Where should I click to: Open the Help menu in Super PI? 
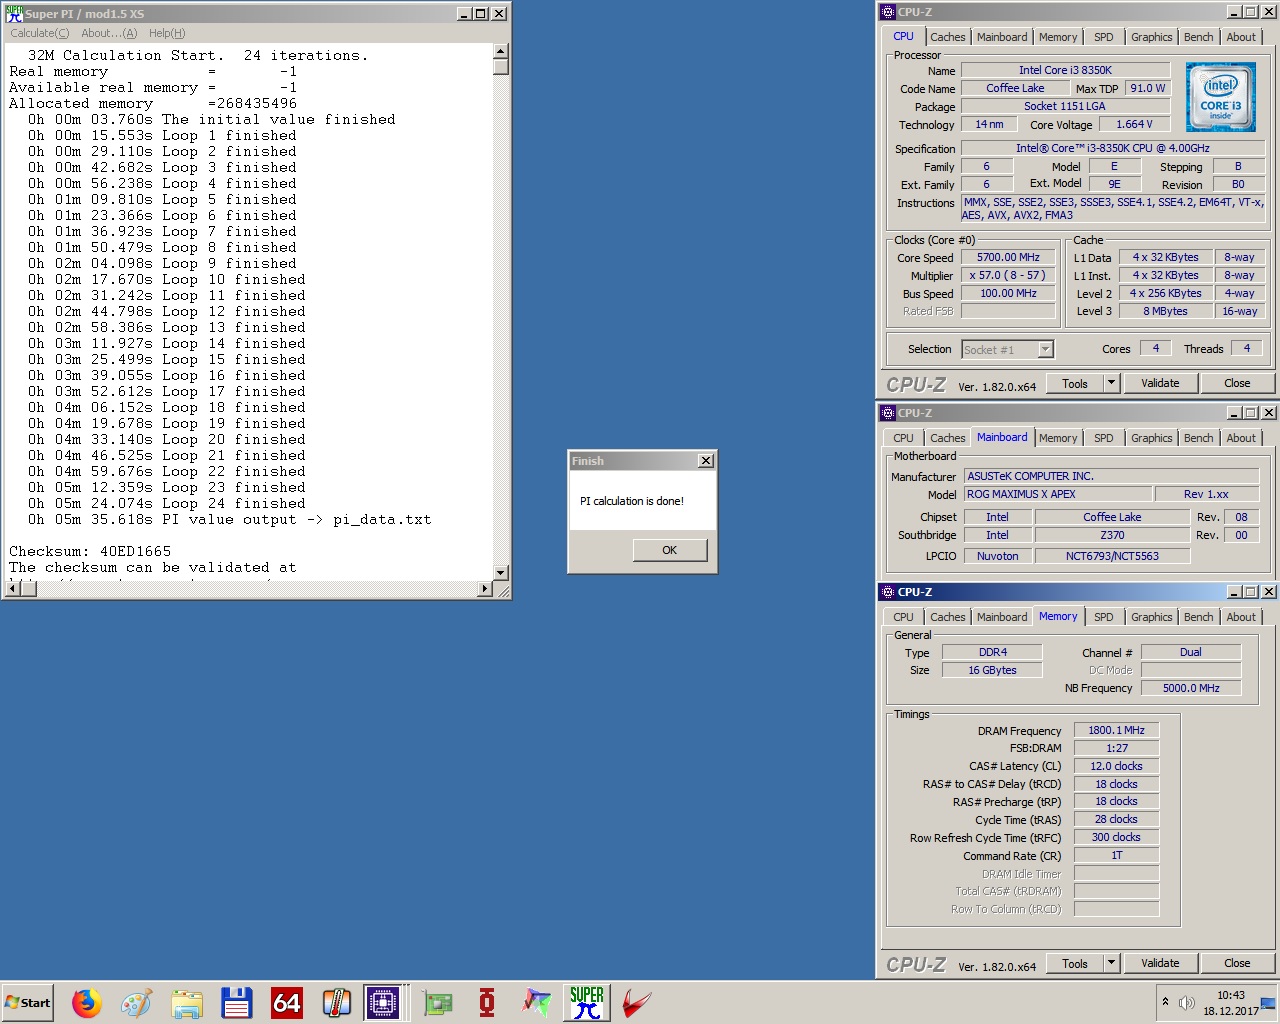pos(167,33)
